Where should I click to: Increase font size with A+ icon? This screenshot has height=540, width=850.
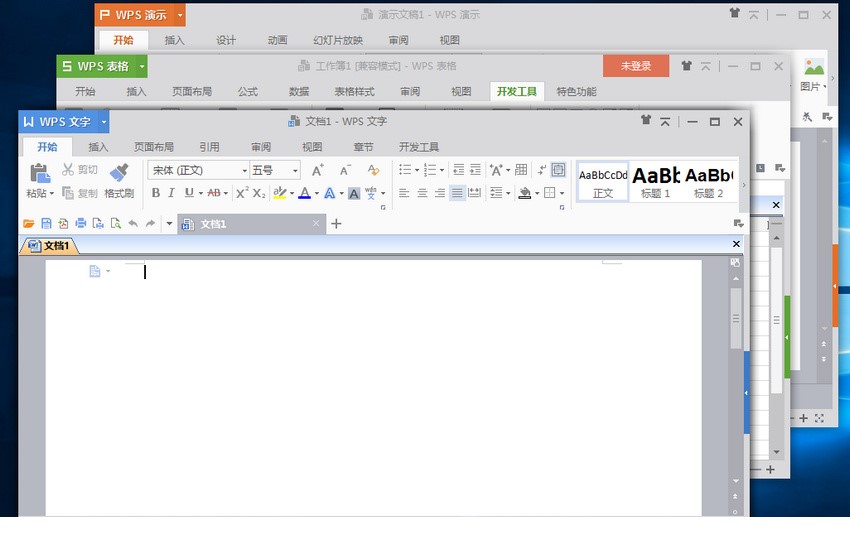coord(318,170)
